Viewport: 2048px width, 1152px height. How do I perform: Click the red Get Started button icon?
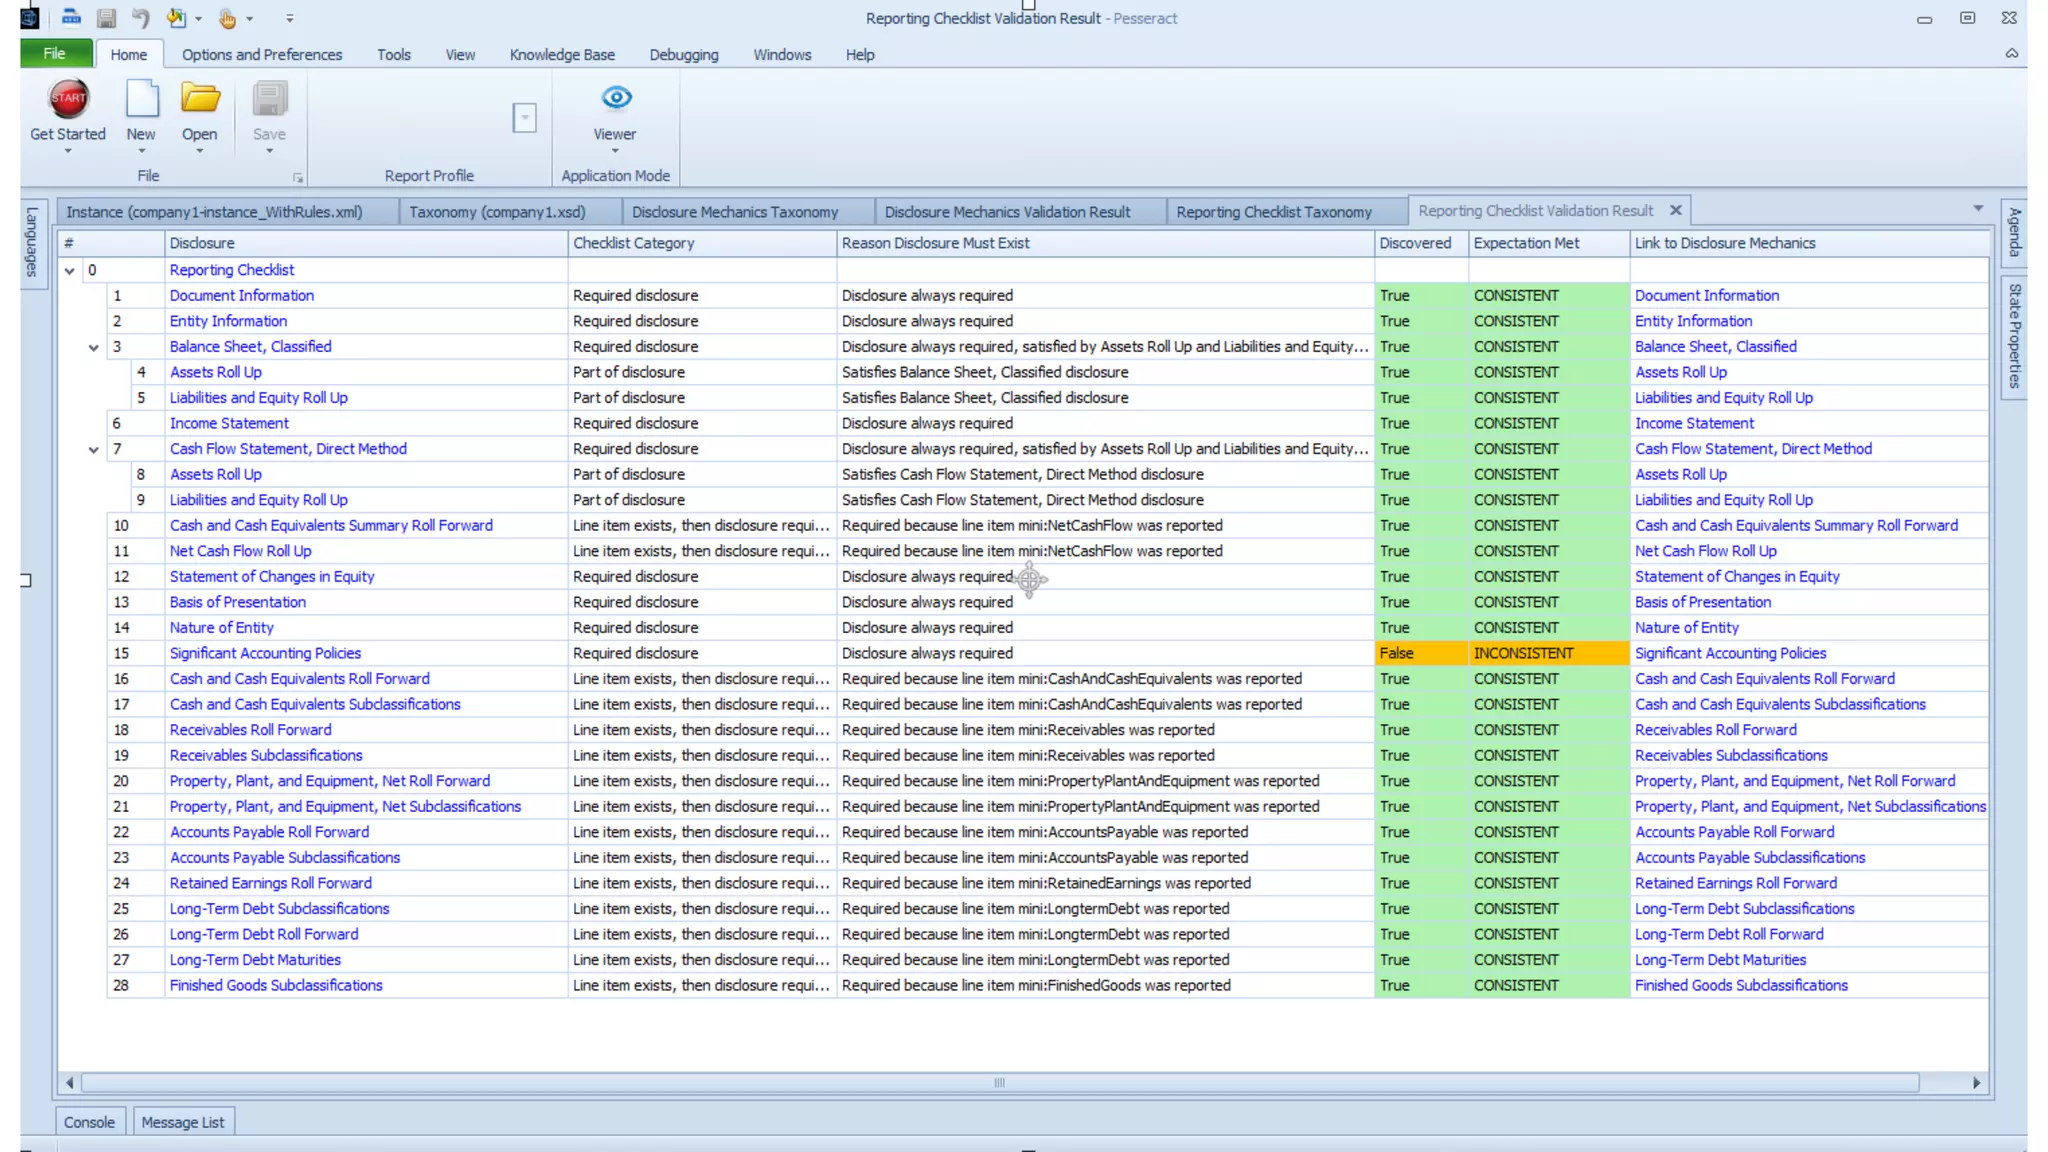point(68,99)
